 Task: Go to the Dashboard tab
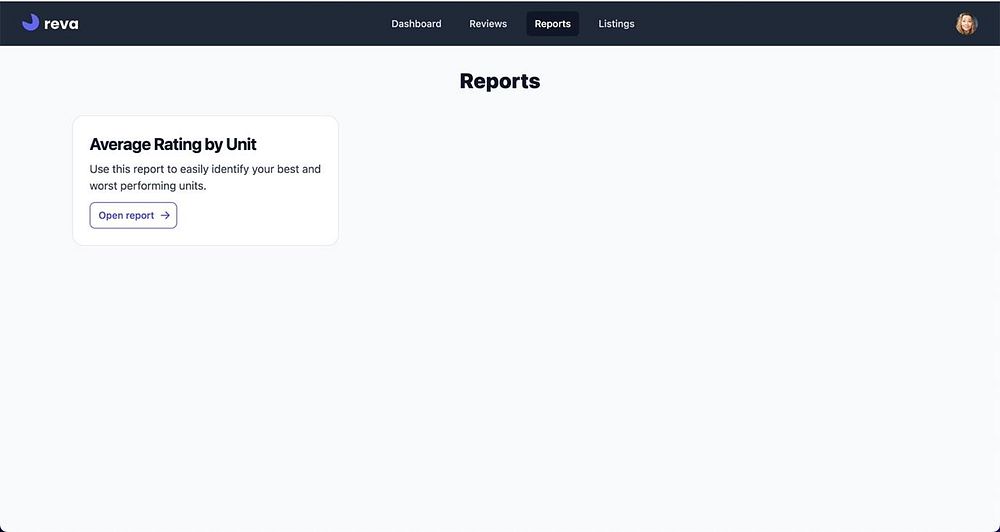[x=416, y=24]
